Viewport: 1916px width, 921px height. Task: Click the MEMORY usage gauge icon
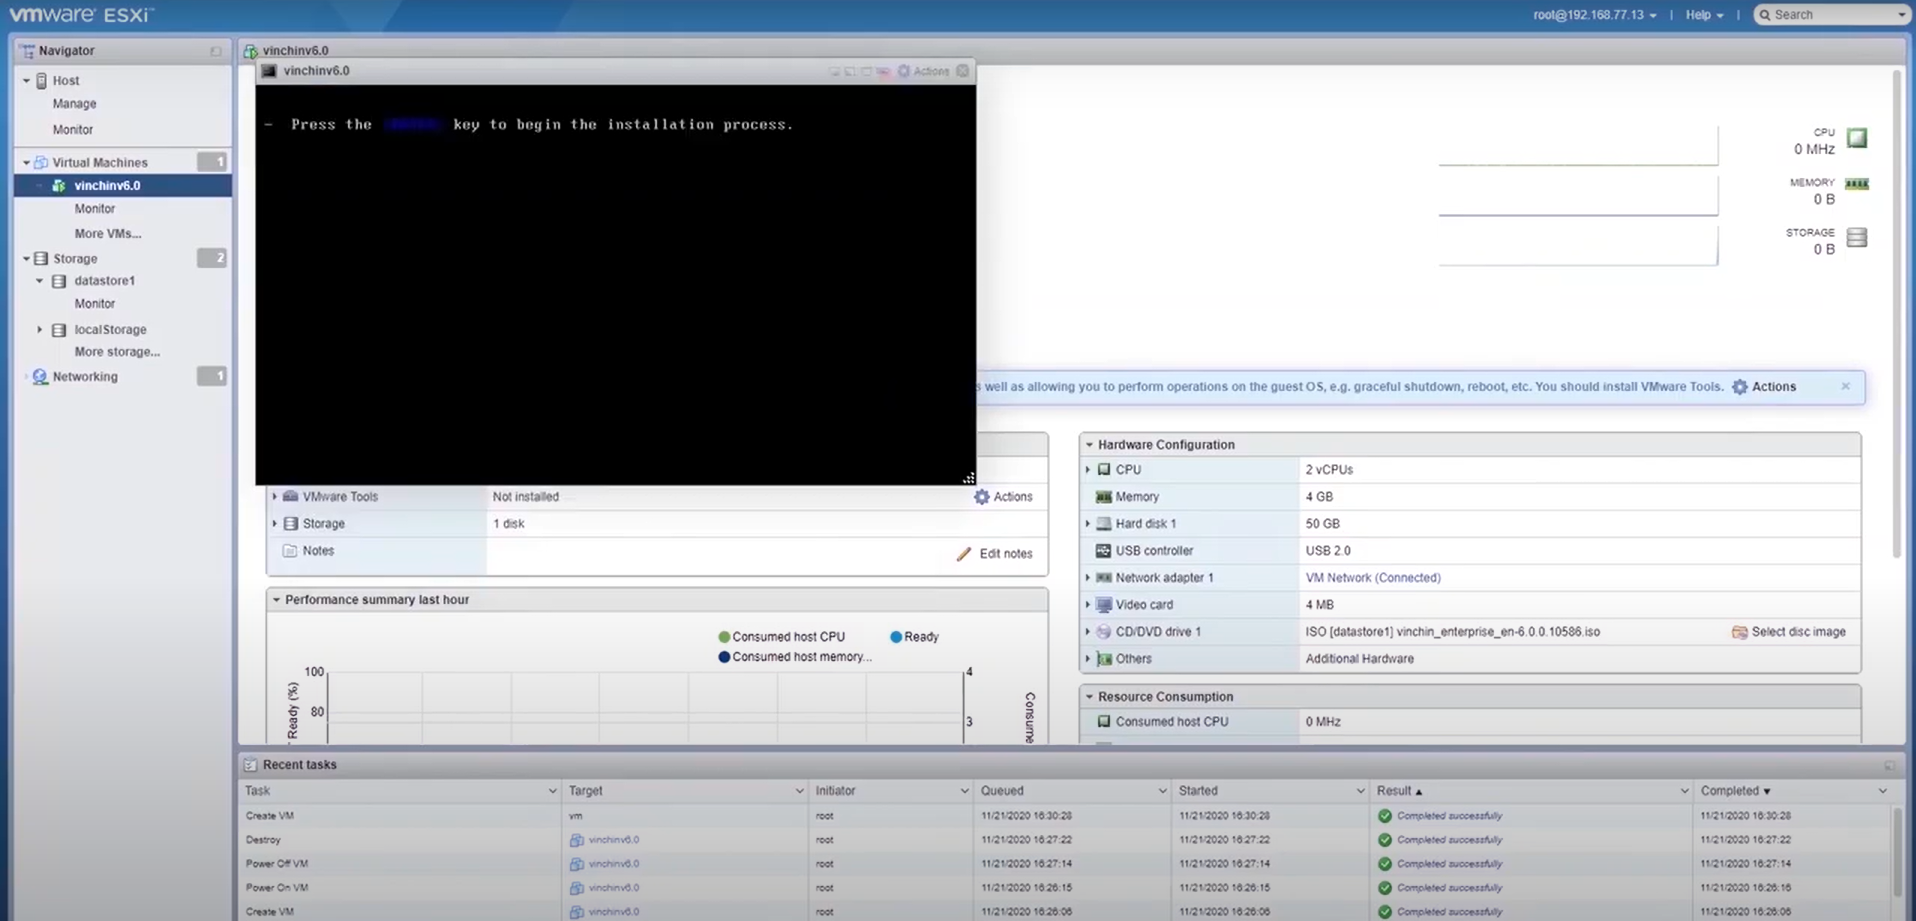(x=1857, y=184)
